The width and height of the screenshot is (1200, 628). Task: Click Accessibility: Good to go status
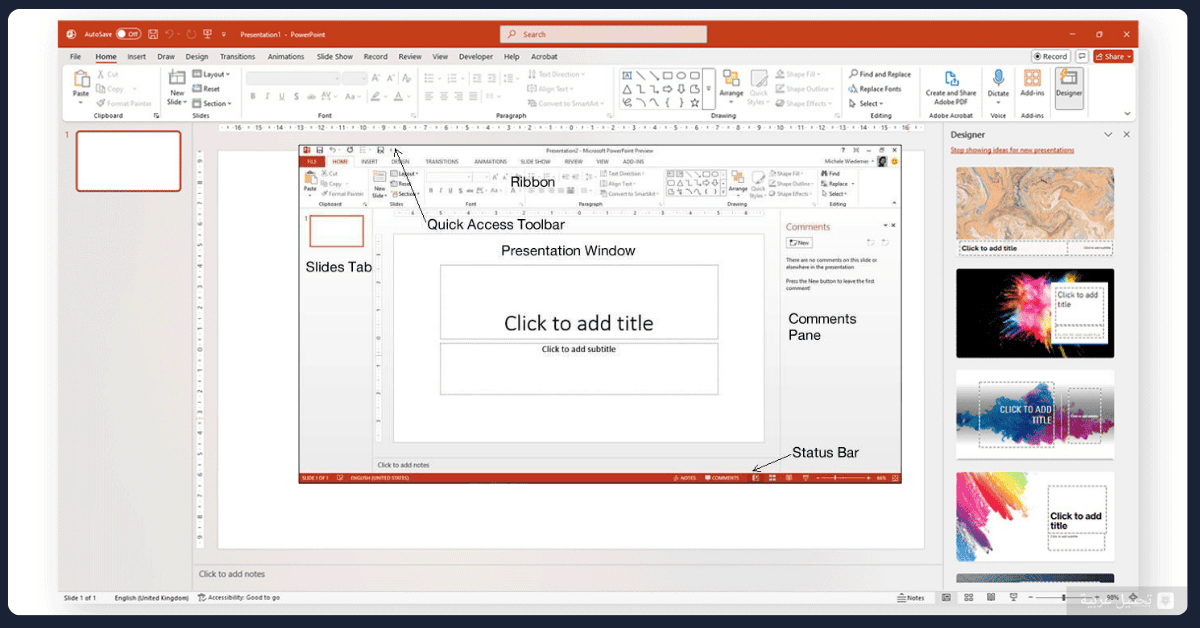coord(239,597)
